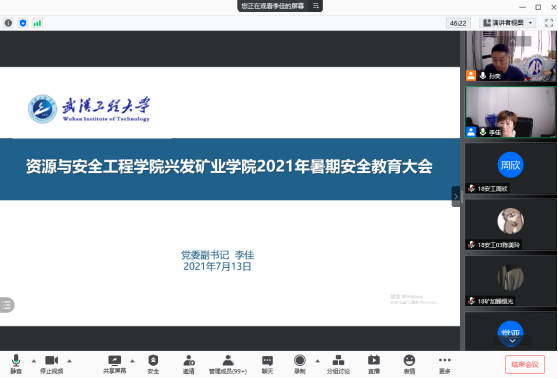Screen dimensions: 558x379
Task: Expand audio options arrow beside microphone
Action: pyautogui.click(x=34, y=361)
